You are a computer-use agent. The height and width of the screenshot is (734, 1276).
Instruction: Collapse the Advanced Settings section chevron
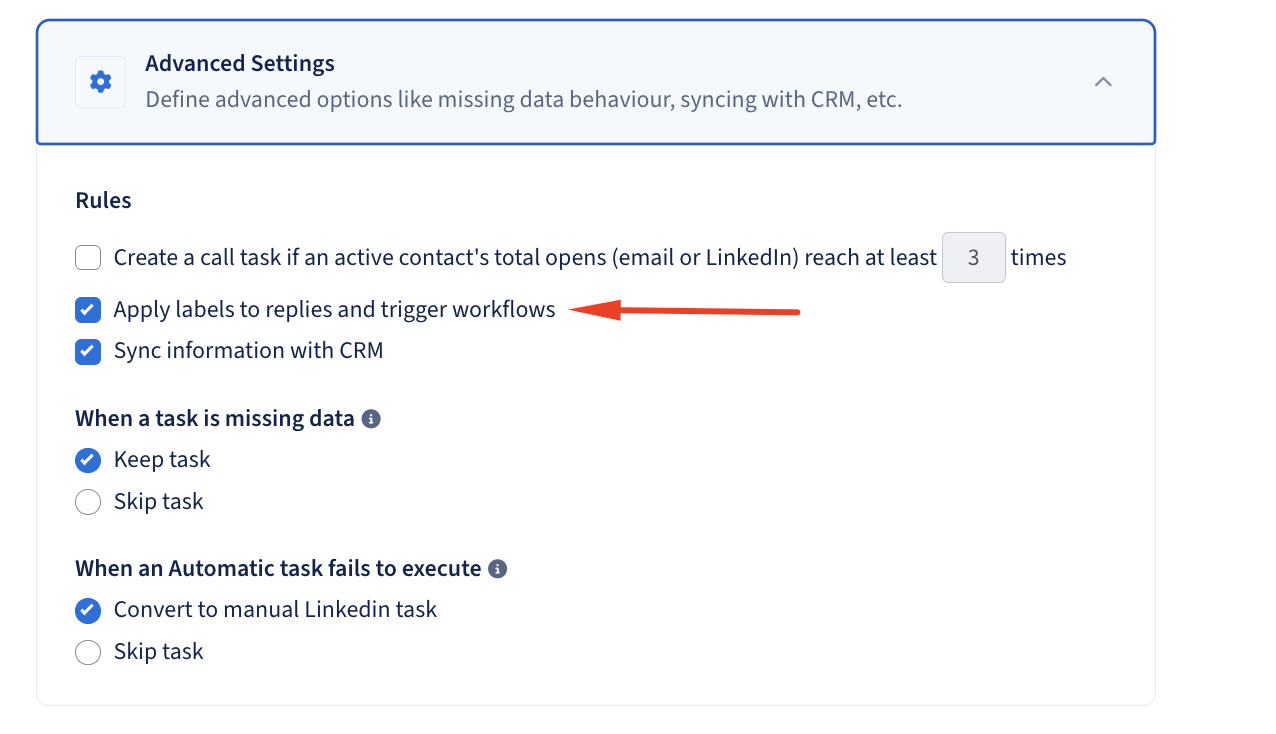point(1103,82)
